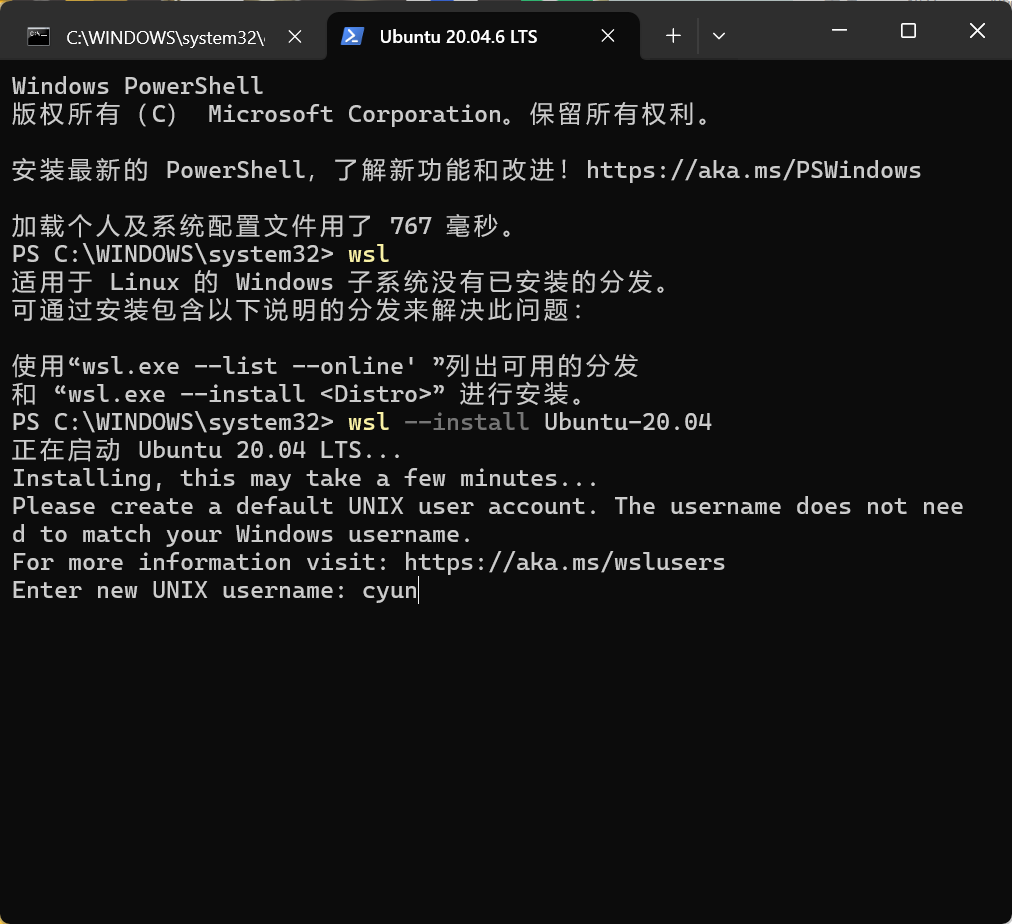Switch to the C:\WINDOWS\system32 tab
The width and height of the screenshot is (1012, 924).
pyautogui.click(x=164, y=37)
